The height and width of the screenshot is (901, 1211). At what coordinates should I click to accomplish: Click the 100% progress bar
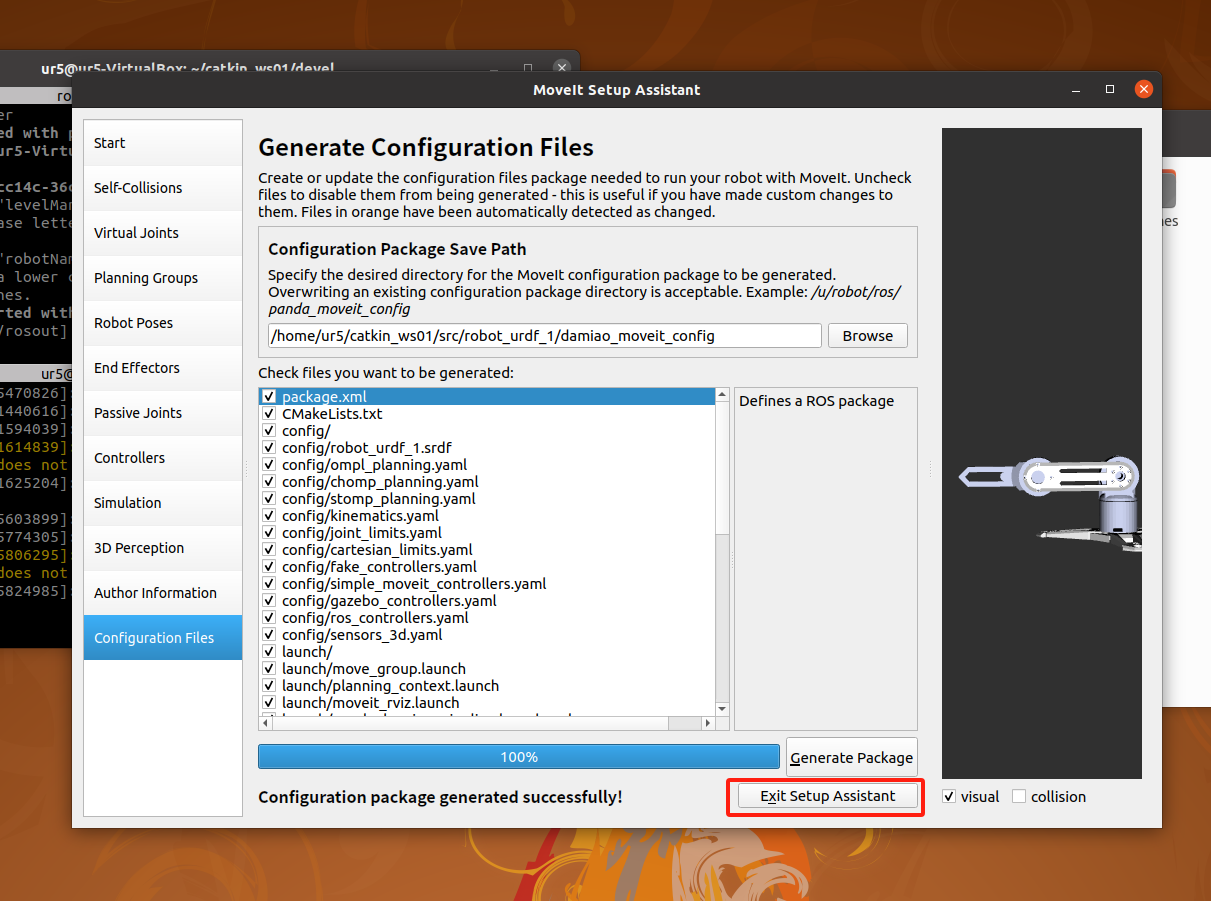pos(519,757)
